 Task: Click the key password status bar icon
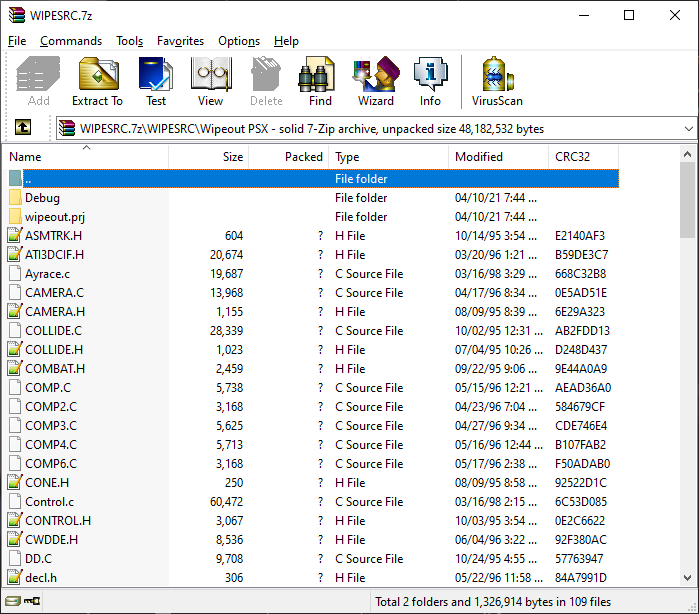point(32,601)
